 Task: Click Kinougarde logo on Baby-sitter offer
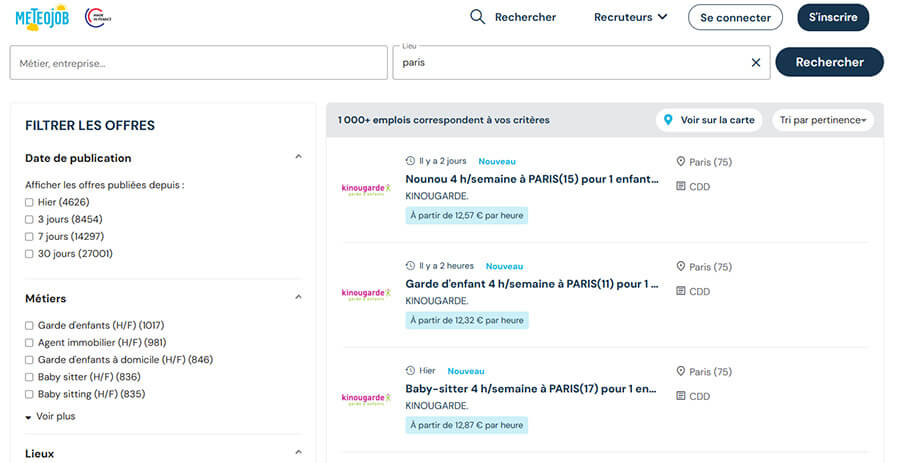click(x=366, y=399)
